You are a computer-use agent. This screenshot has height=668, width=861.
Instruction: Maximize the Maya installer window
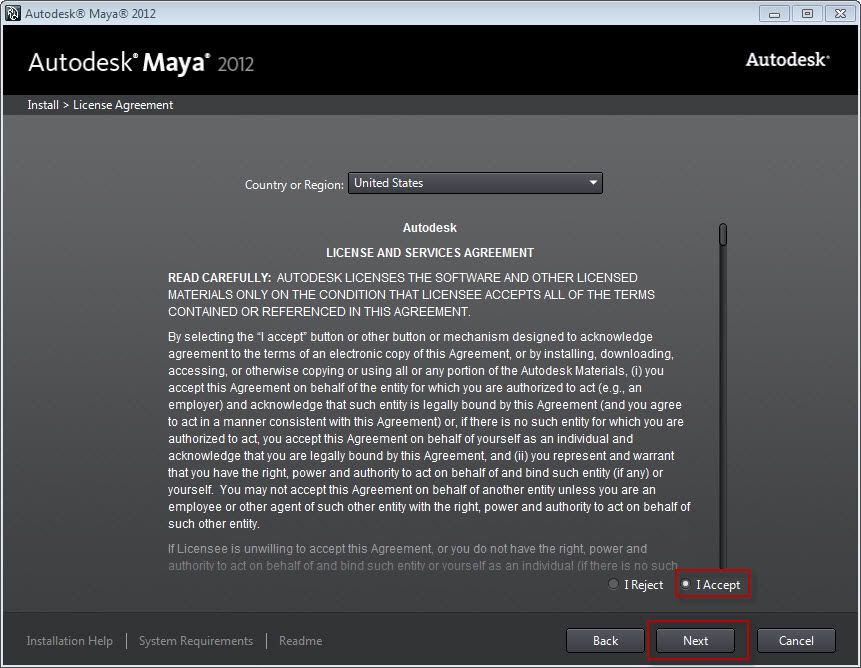[807, 14]
